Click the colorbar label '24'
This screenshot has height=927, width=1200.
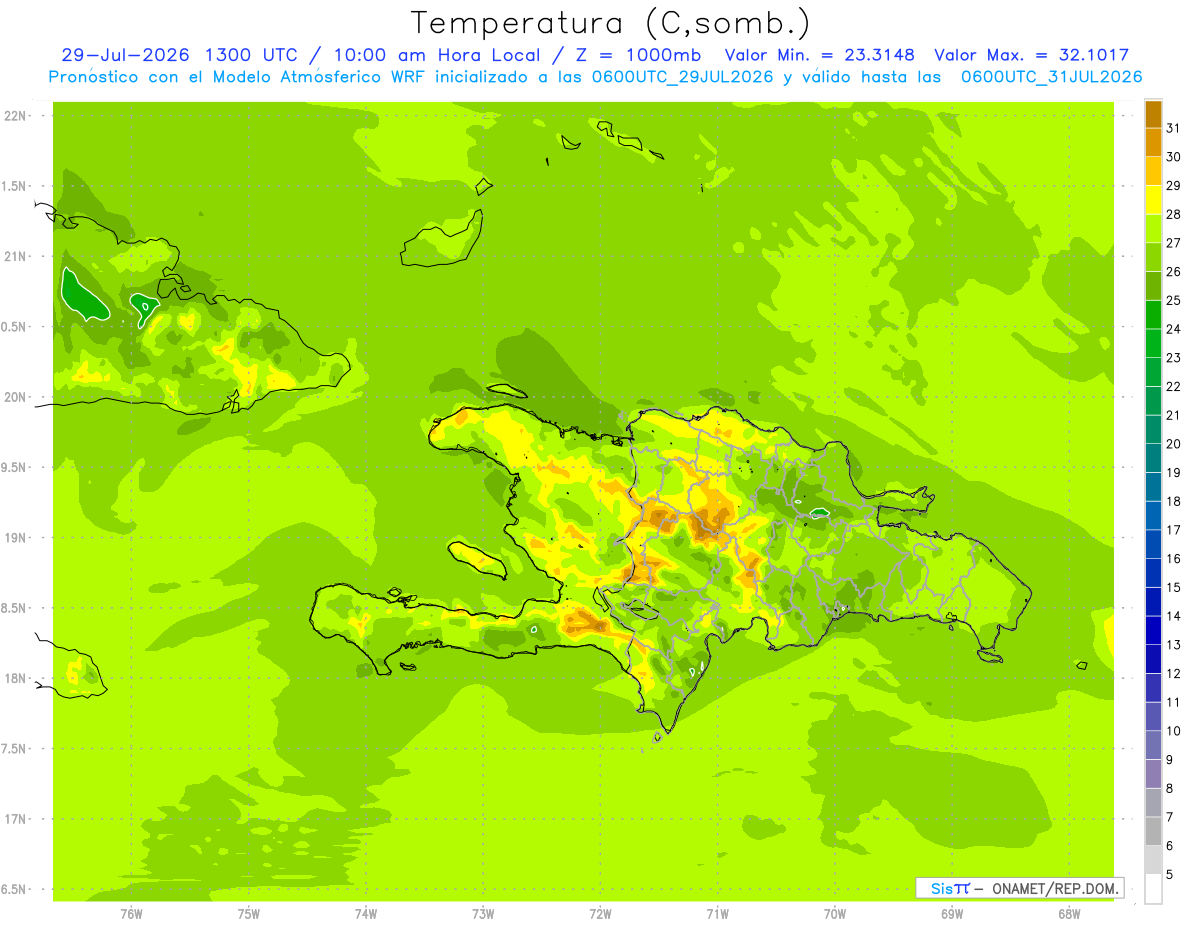(1173, 329)
